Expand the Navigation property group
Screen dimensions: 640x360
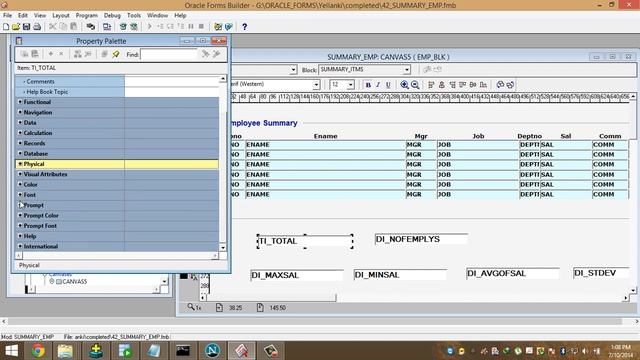[20, 112]
